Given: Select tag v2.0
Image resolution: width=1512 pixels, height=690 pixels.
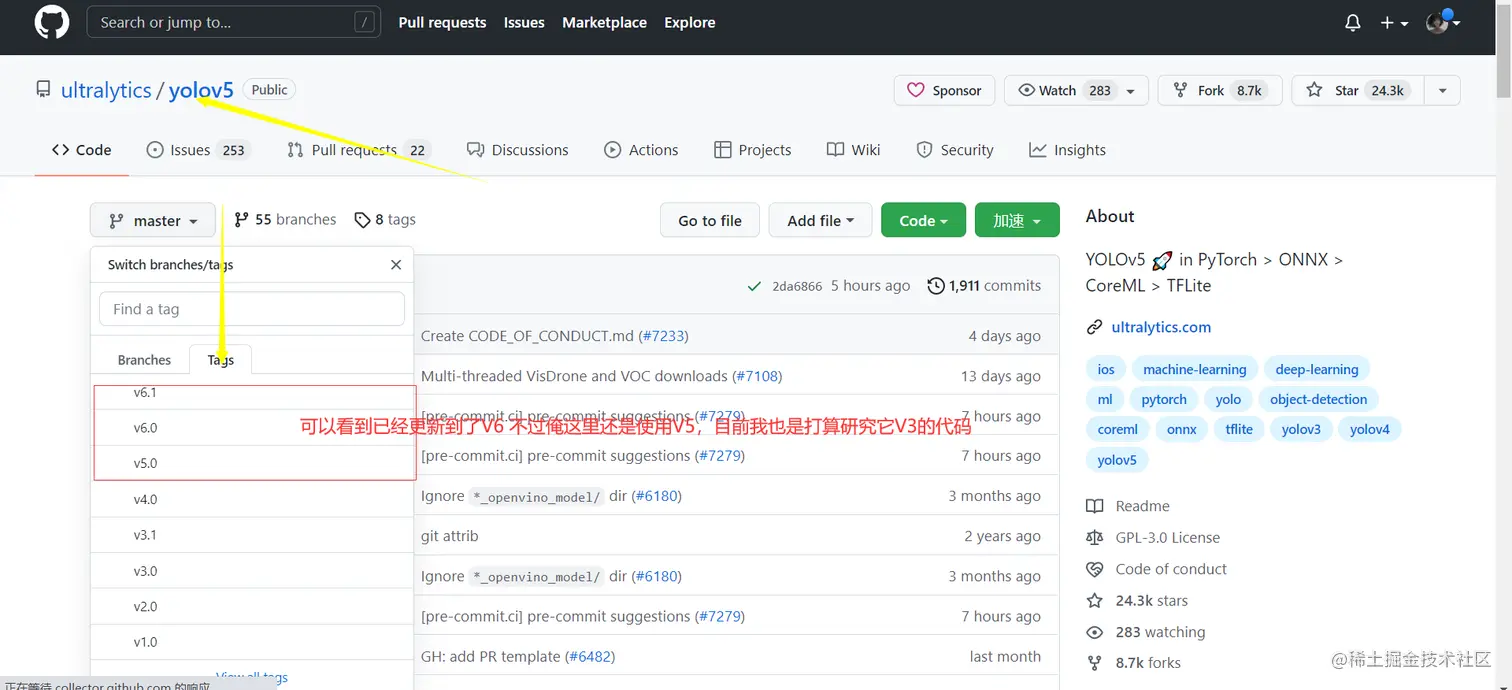Looking at the screenshot, I should click(252, 607).
